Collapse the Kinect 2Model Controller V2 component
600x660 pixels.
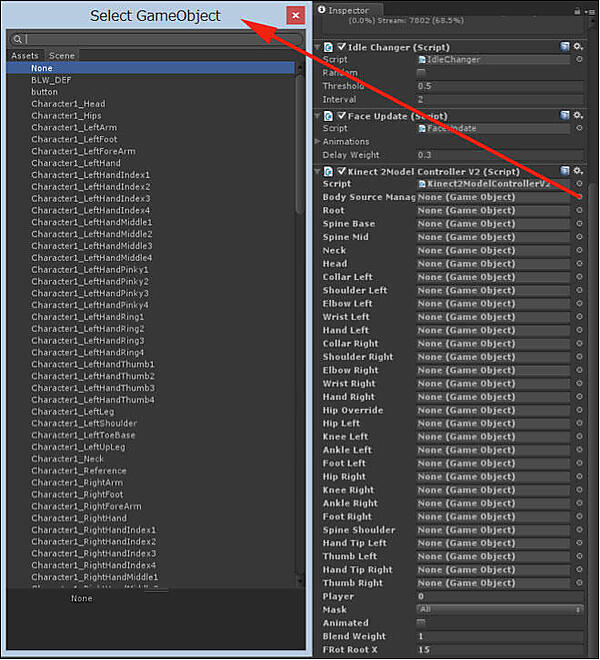(x=318, y=171)
